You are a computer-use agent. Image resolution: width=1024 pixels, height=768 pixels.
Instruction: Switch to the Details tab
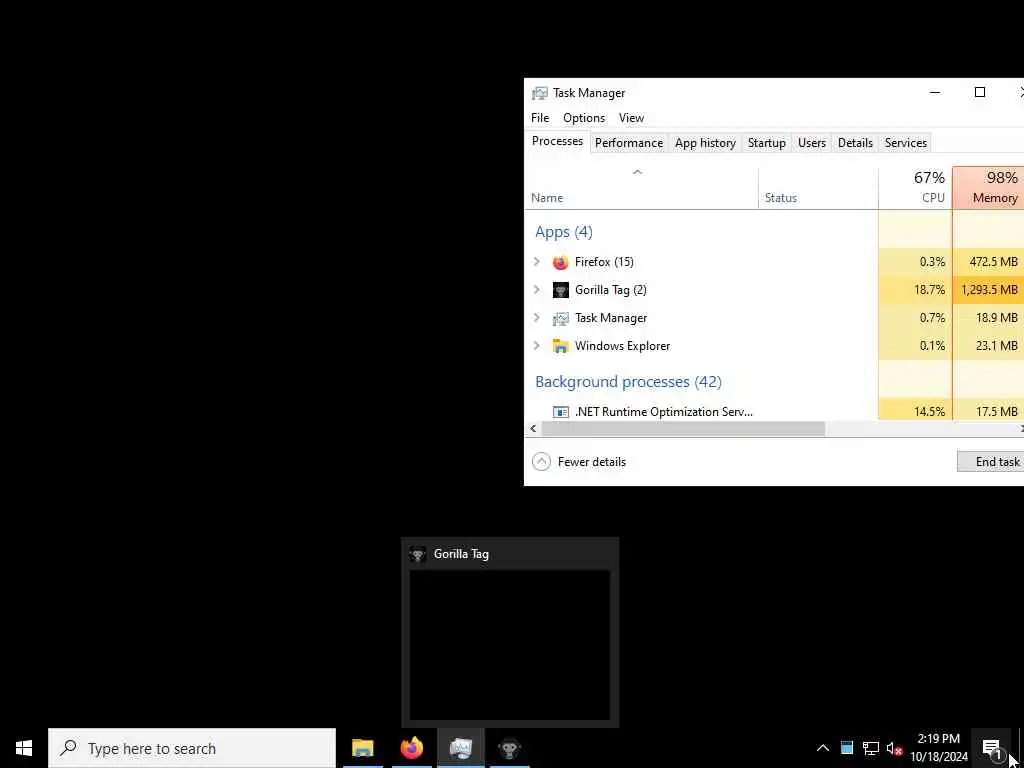[856, 143]
